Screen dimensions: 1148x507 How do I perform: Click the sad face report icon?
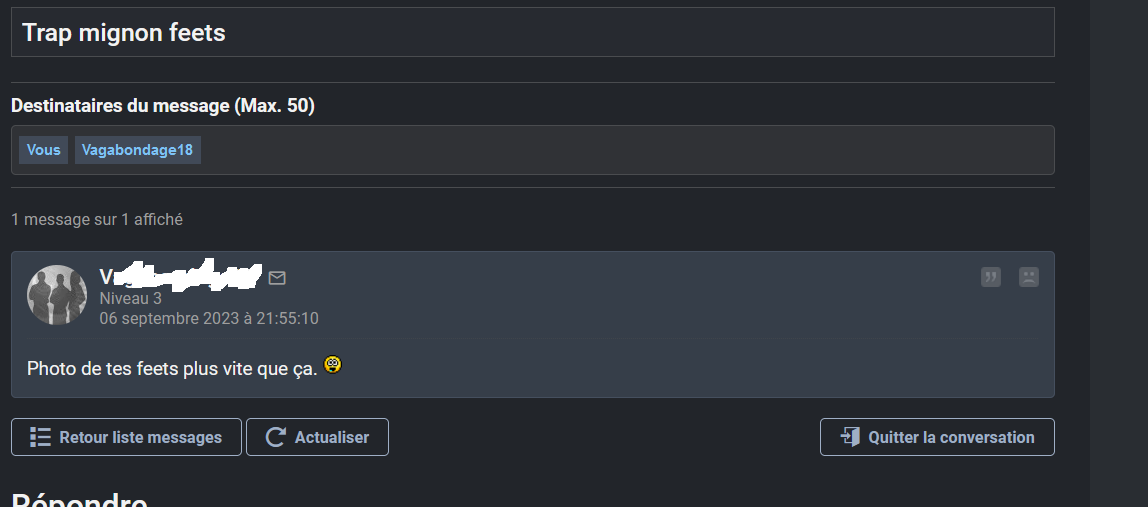[1028, 277]
